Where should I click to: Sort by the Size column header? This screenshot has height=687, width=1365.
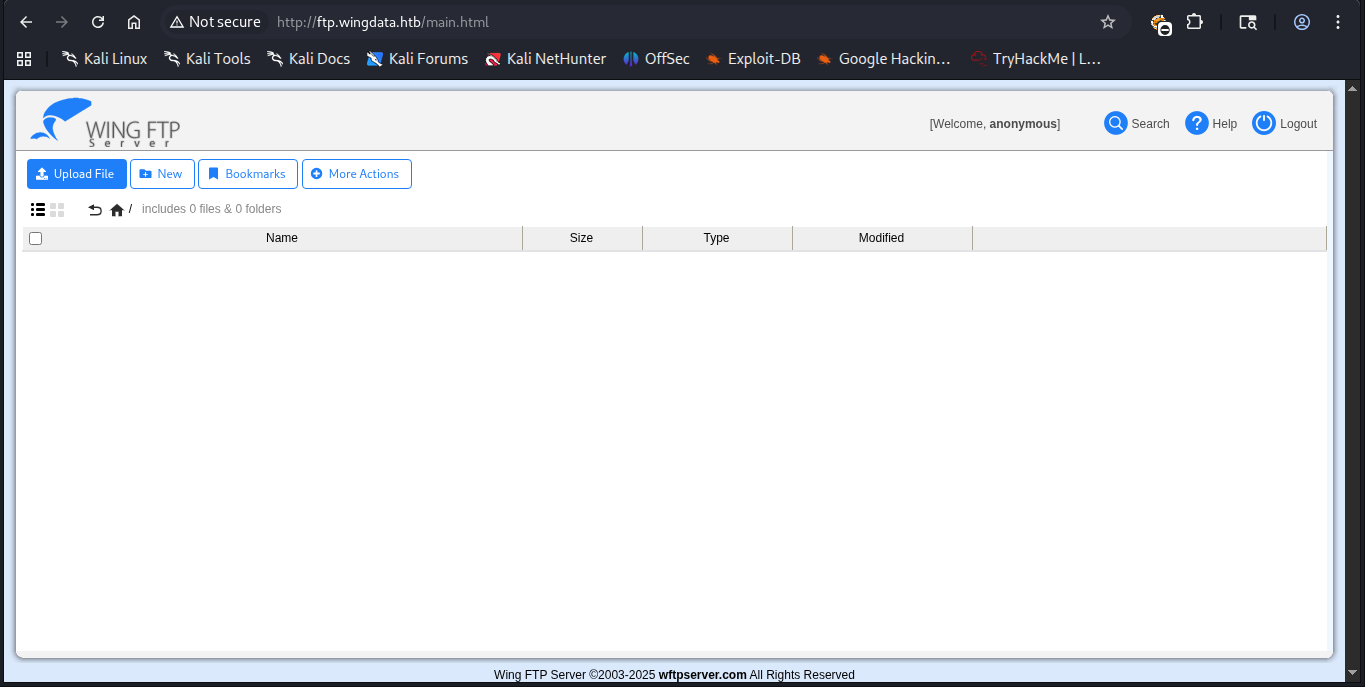click(582, 238)
